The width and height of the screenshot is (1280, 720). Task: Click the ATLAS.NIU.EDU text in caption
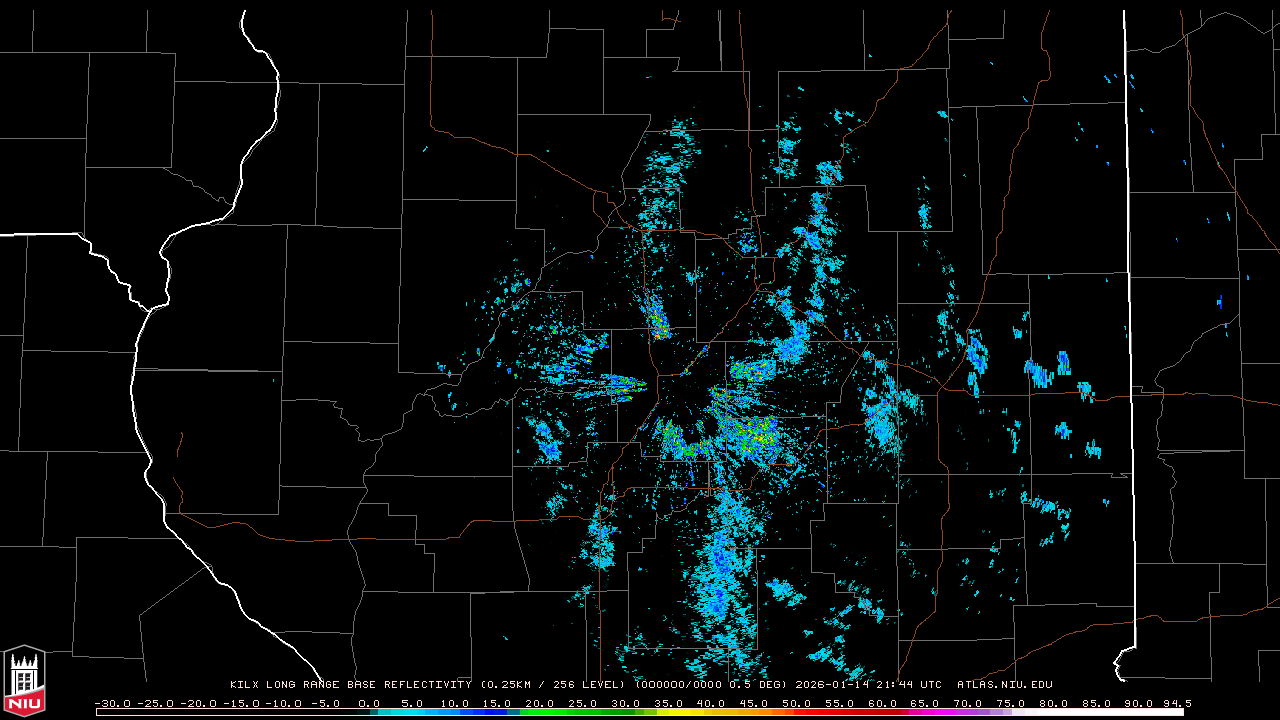1004,685
